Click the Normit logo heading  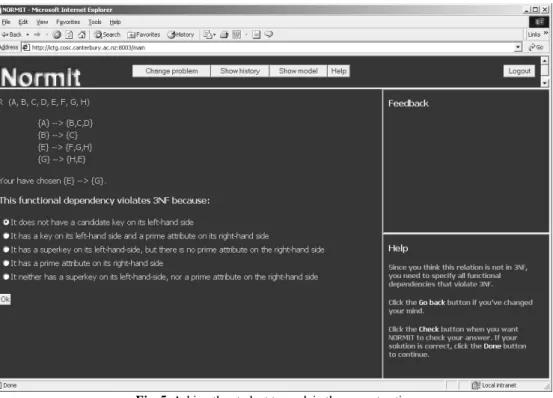40,77
